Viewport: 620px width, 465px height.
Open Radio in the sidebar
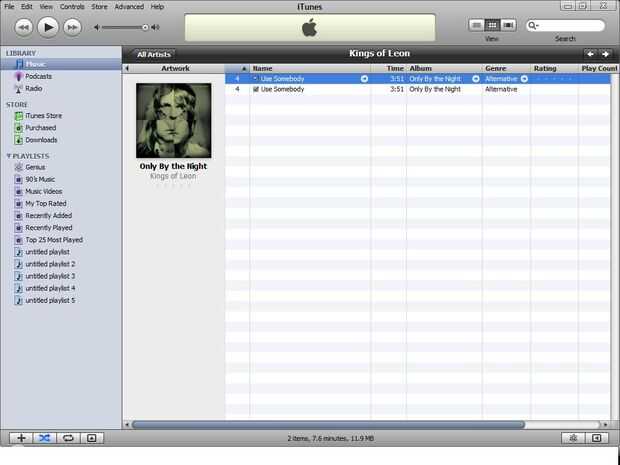pos(34,89)
